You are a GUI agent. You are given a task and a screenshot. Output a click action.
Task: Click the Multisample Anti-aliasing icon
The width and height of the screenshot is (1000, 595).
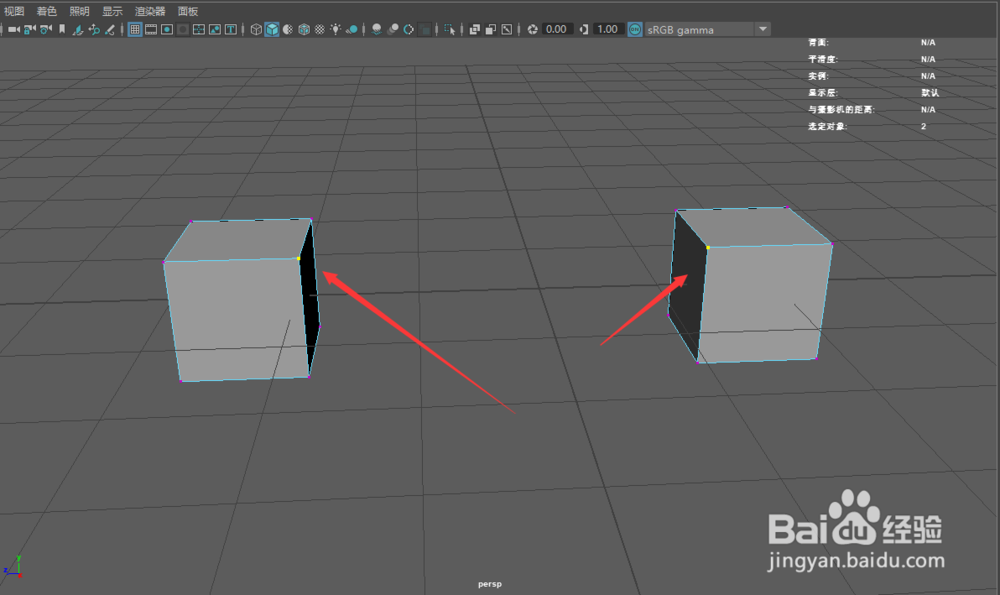(x=409, y=29)
